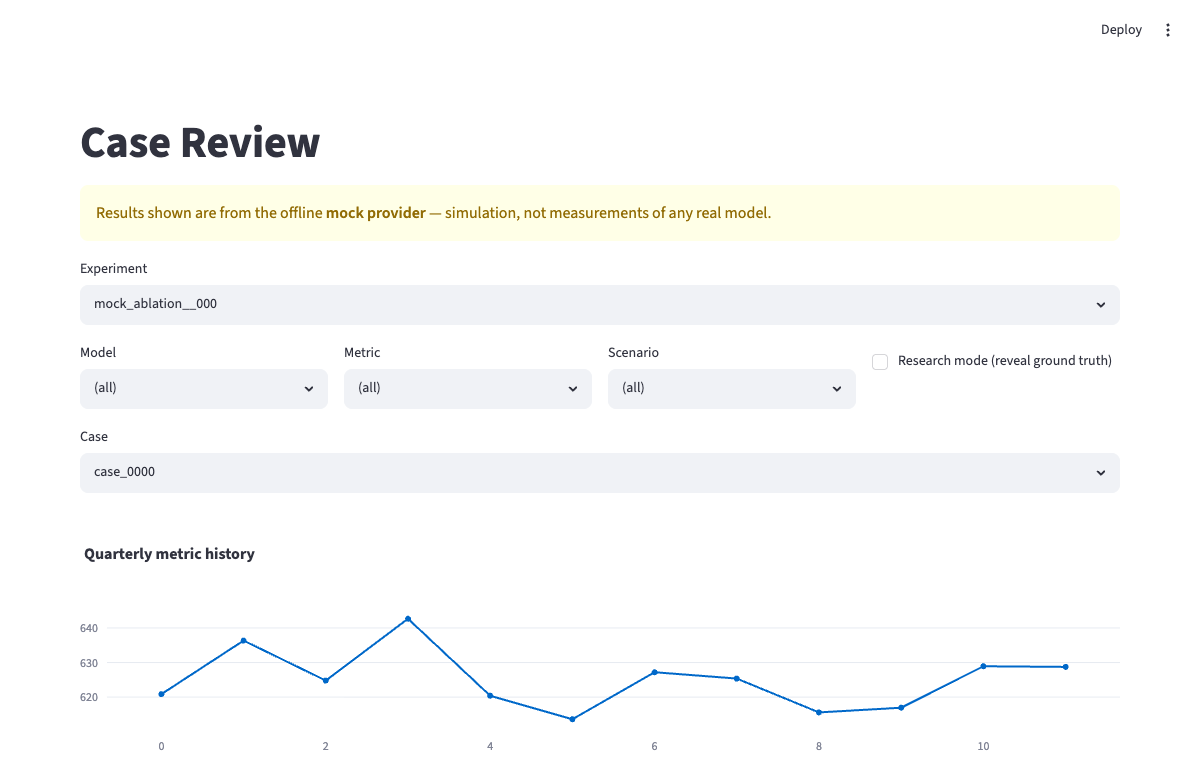Click the Scenario dropdown chevron arrow
The image size is (1200, 780).
[837, 389]
